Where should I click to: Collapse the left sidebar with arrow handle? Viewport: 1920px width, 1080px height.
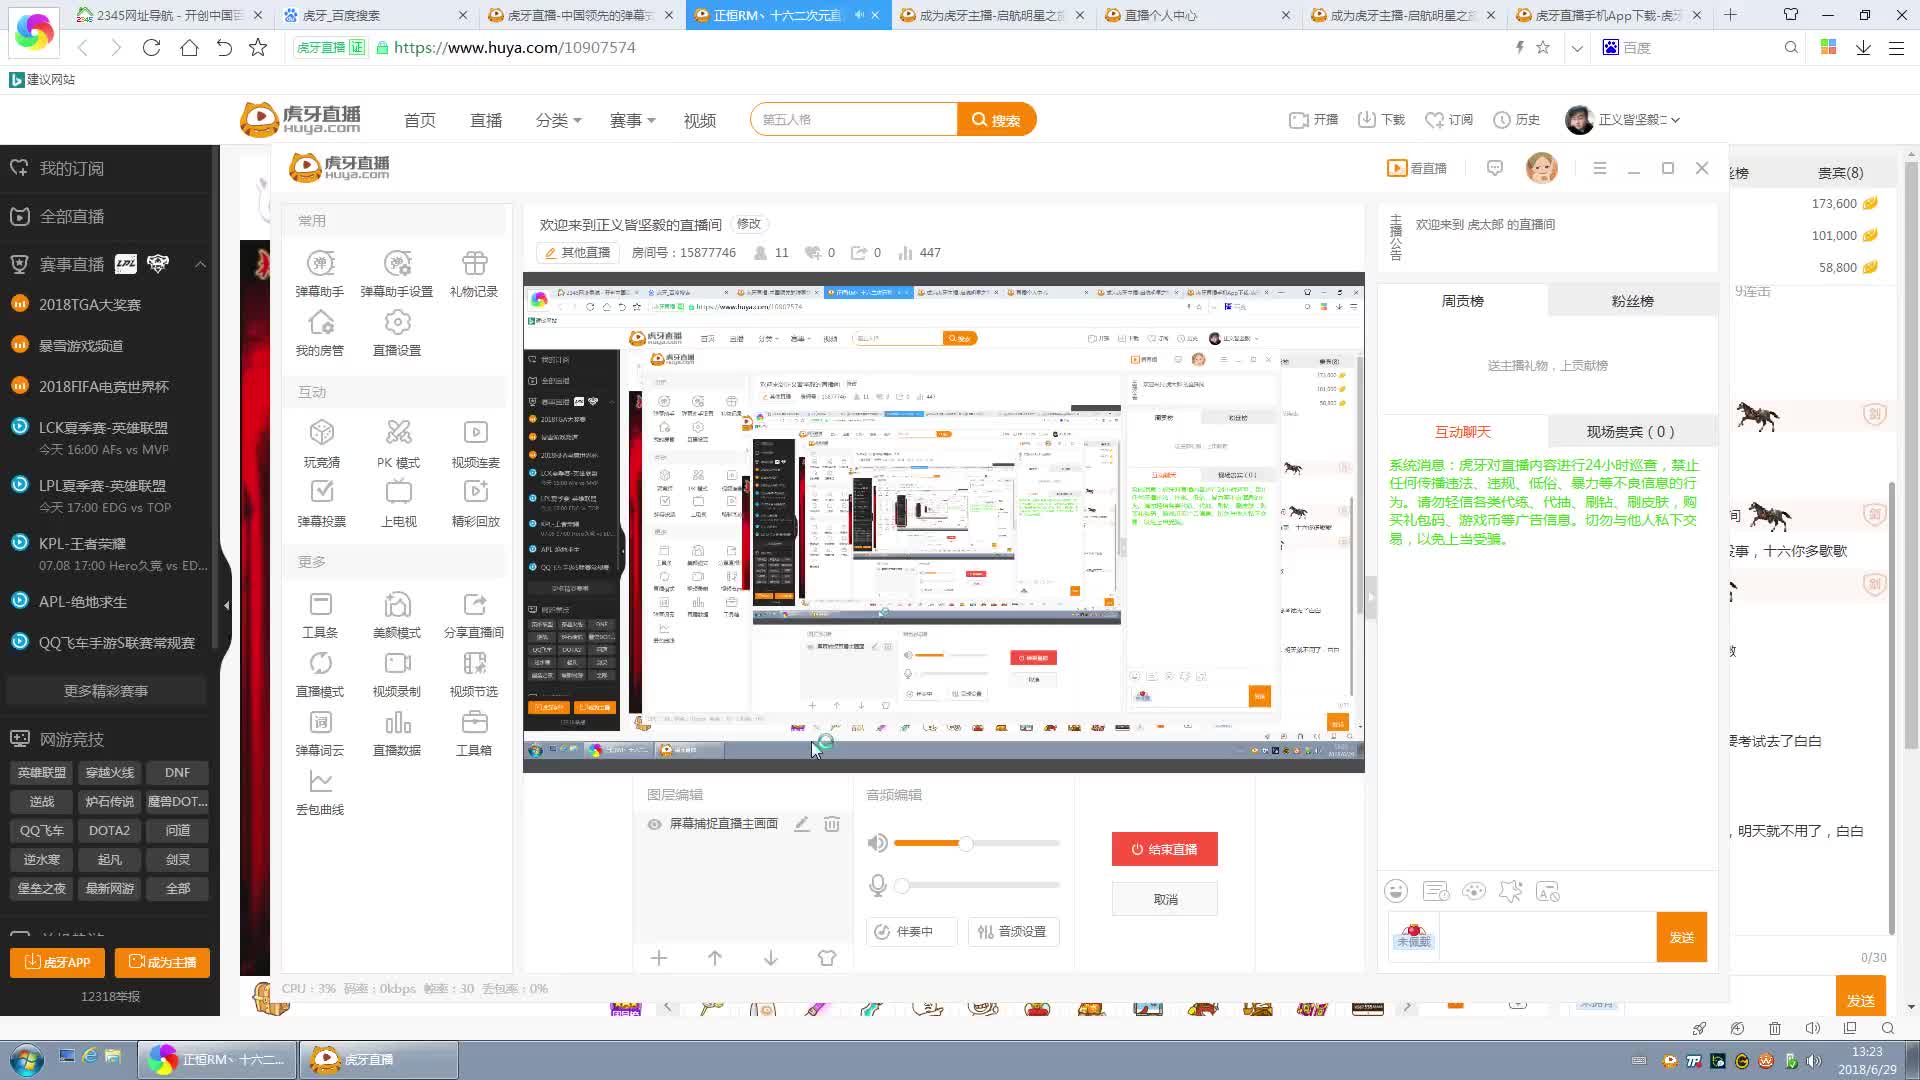tap(226, 605)
